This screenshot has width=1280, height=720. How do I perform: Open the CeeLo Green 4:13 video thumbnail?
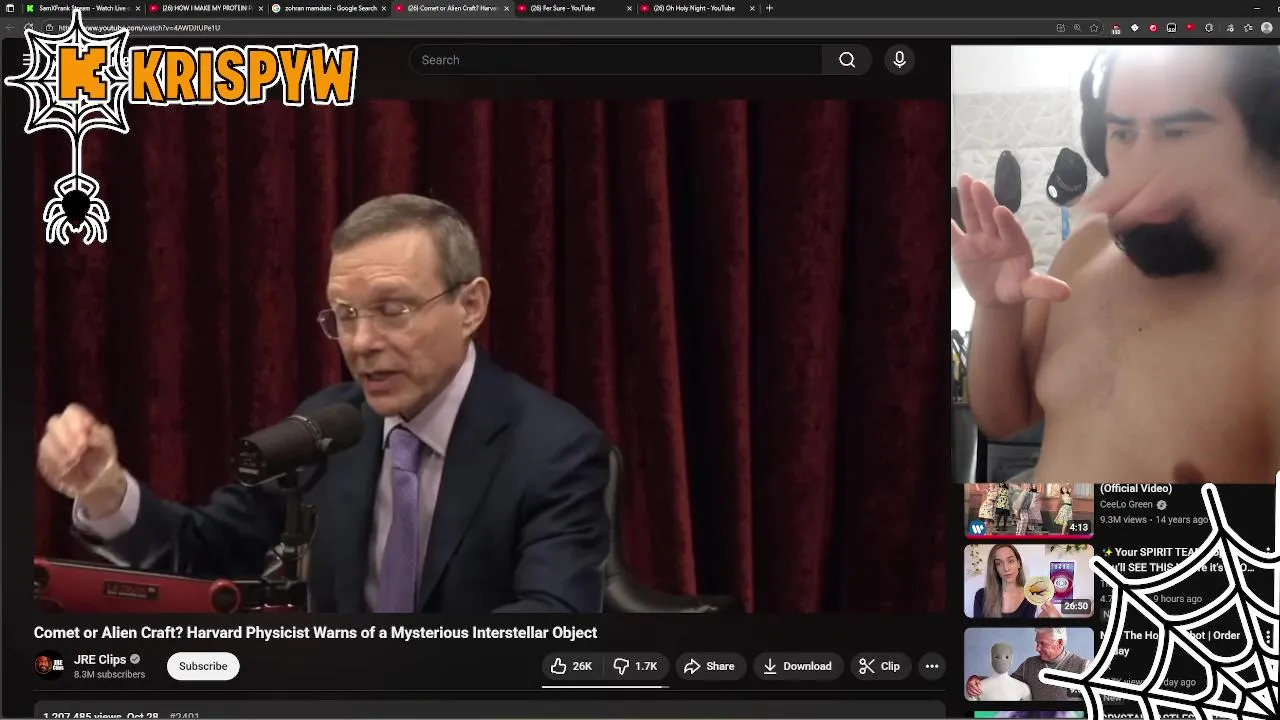click(x=1028, y=510)
